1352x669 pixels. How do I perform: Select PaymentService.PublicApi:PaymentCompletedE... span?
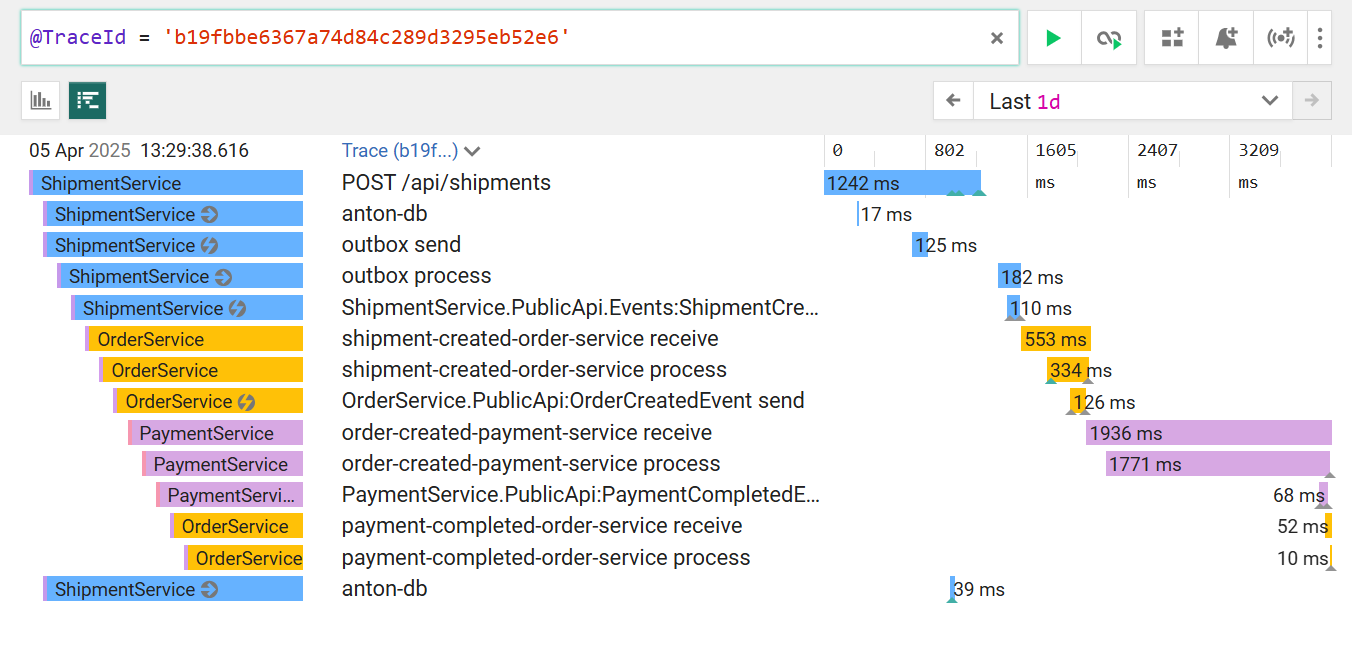point(580,495)
